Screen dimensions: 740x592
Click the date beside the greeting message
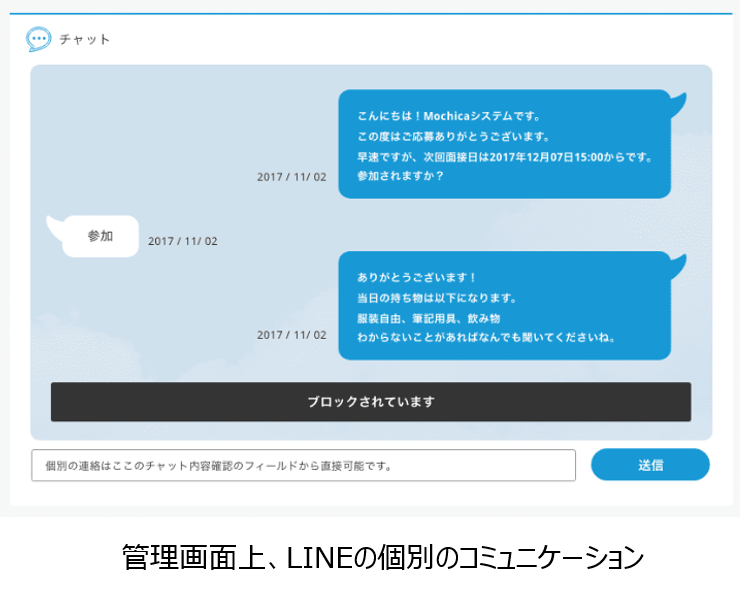click(x=292, y=177)
